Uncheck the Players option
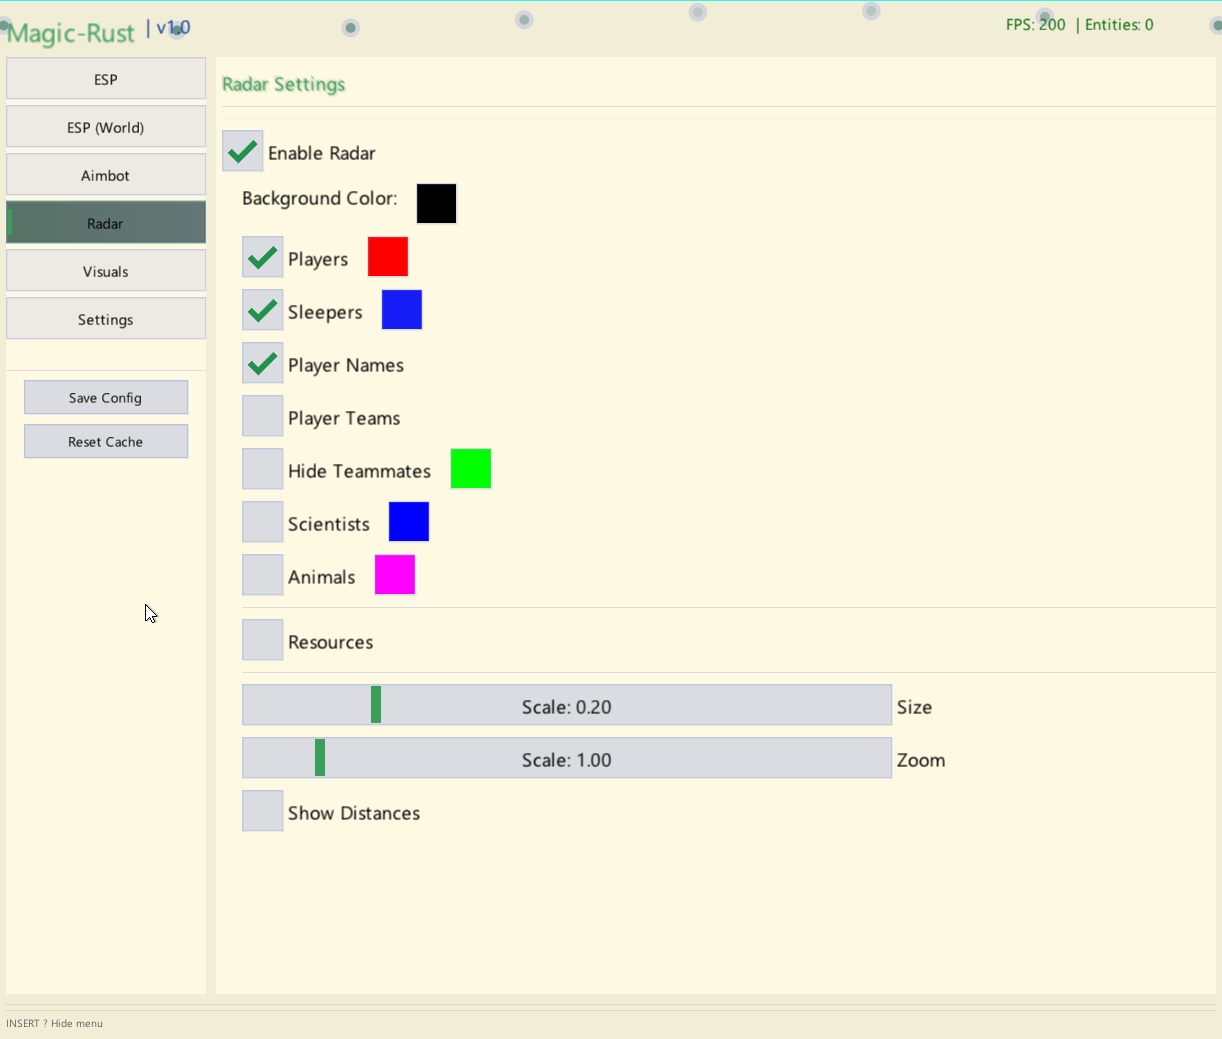Screen dimensions: 1222x1039 tap(261, 257)
